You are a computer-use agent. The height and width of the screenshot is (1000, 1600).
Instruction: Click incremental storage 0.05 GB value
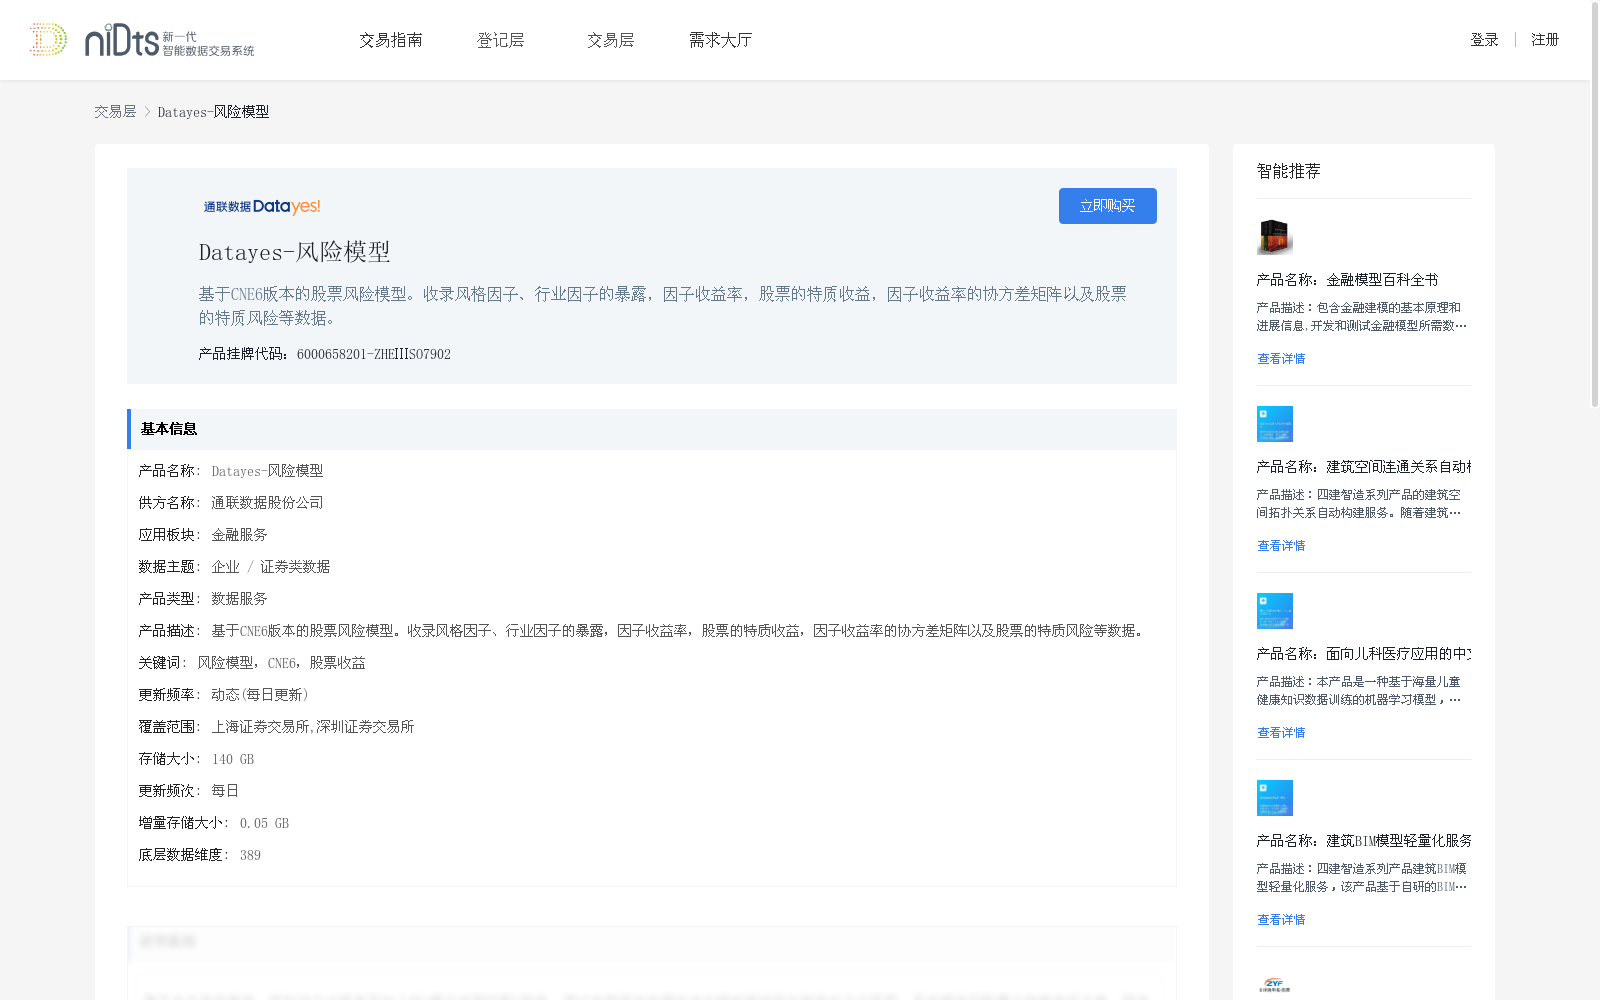click(264, 823)
